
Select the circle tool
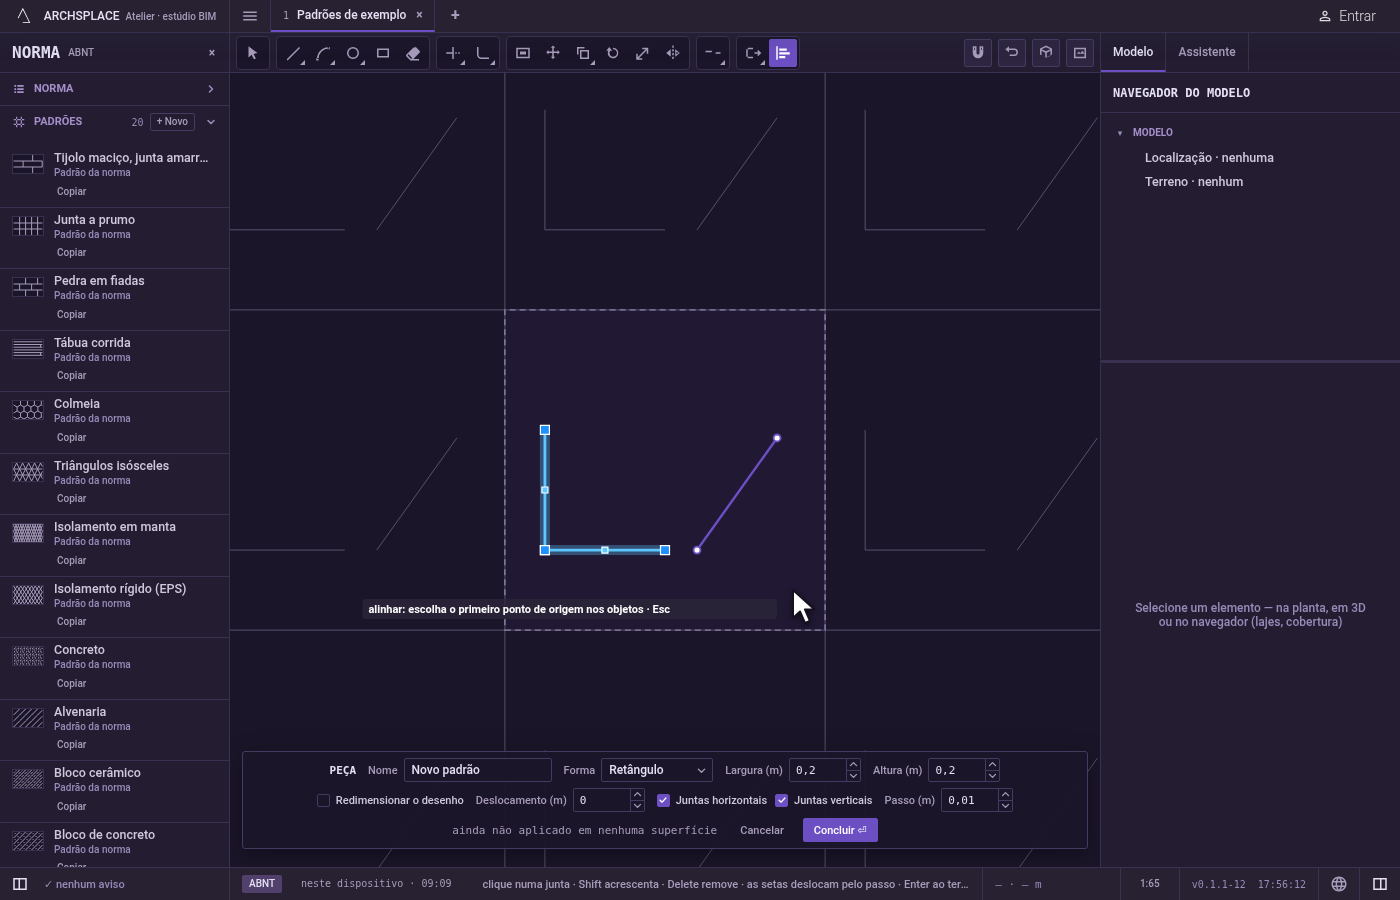coord(353,53)
